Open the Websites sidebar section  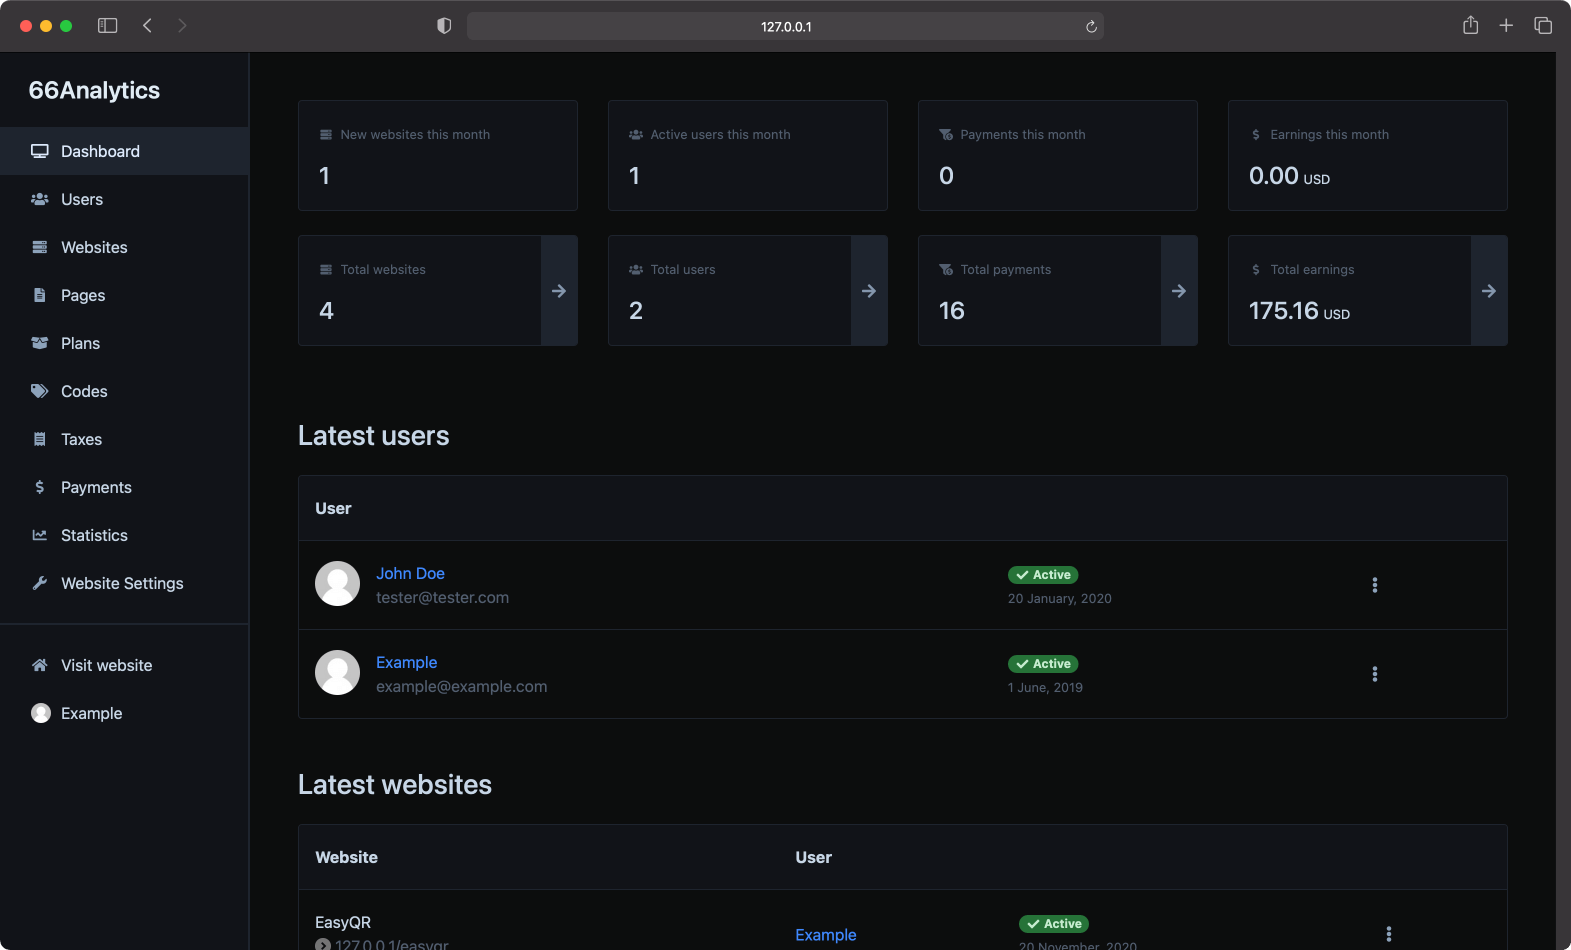click(124, 247)
